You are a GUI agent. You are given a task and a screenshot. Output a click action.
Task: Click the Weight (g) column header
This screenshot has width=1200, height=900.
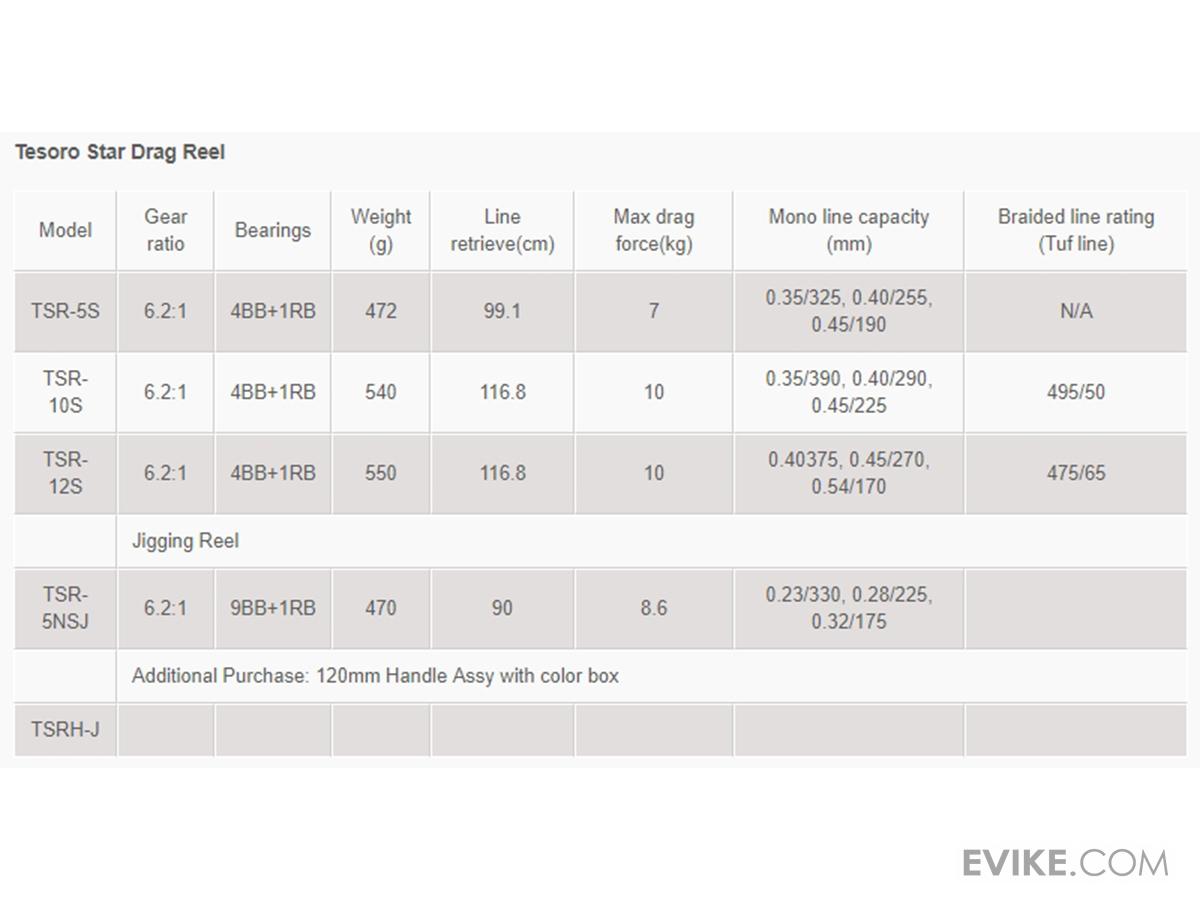381,230
